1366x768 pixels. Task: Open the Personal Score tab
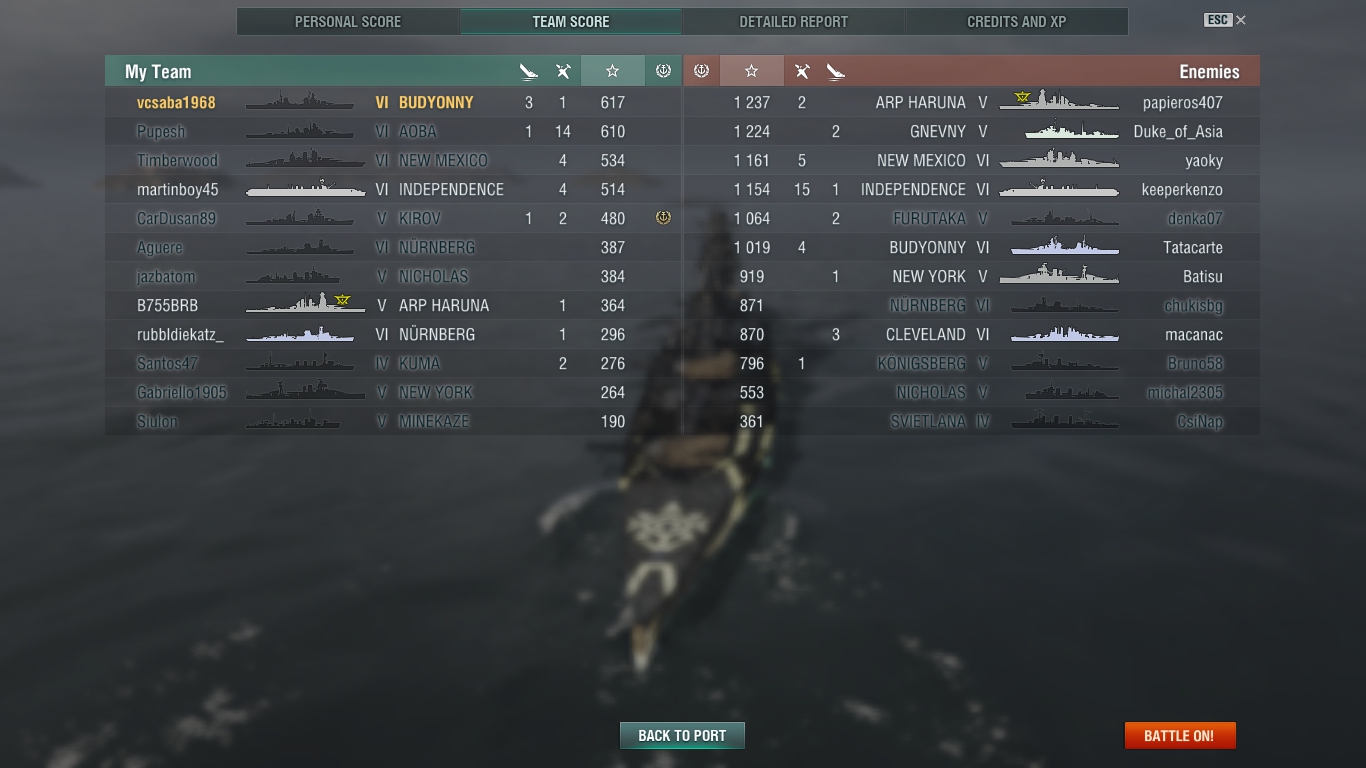[348, 21]
